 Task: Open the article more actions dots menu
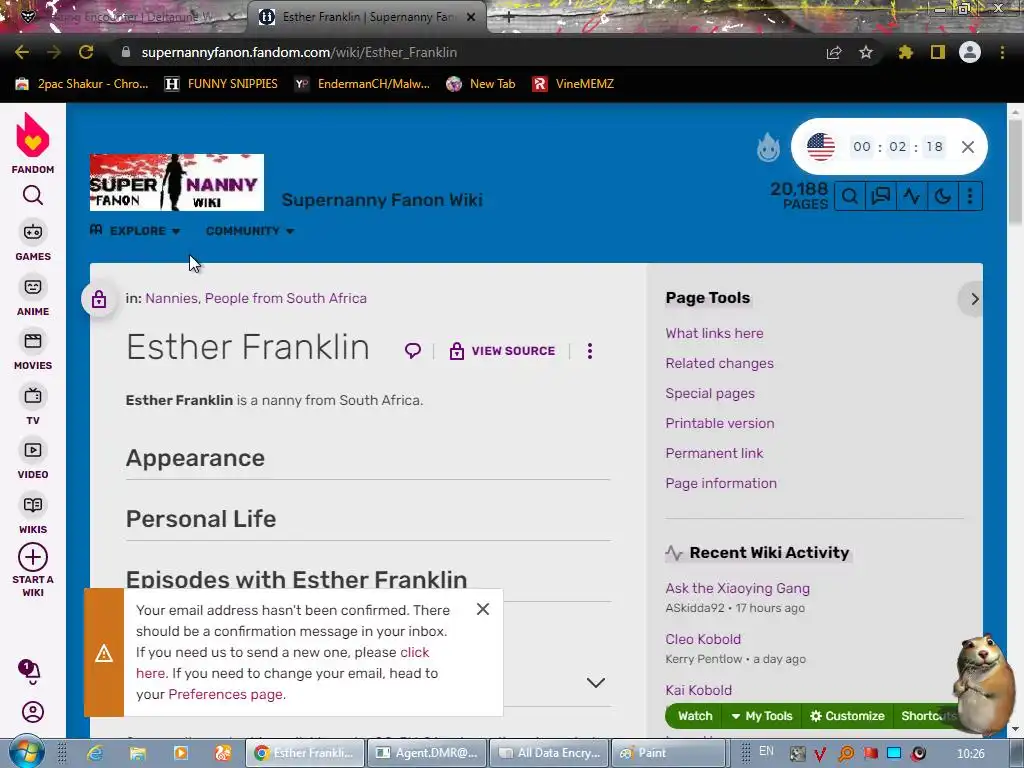[590, 351]
